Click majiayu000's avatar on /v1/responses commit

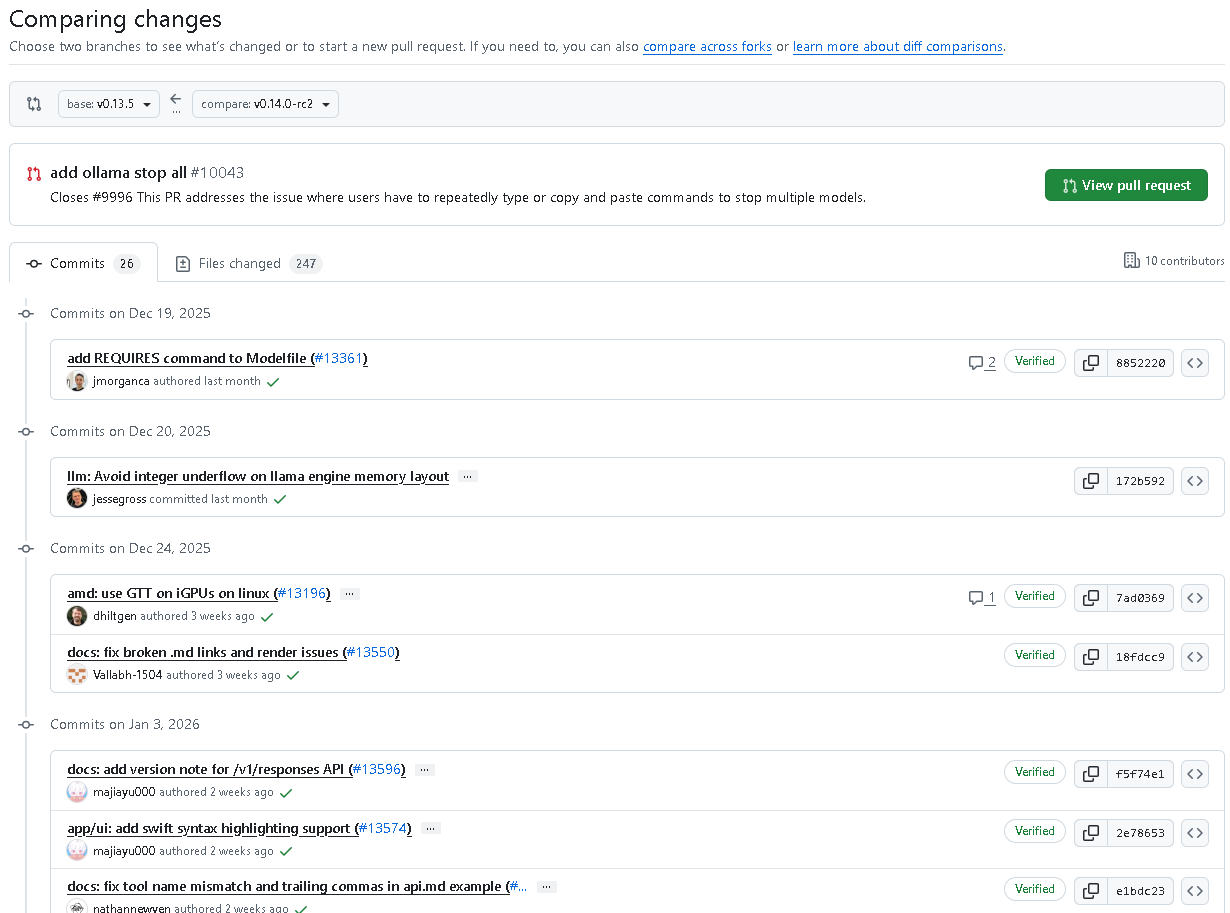coord(77,792)
